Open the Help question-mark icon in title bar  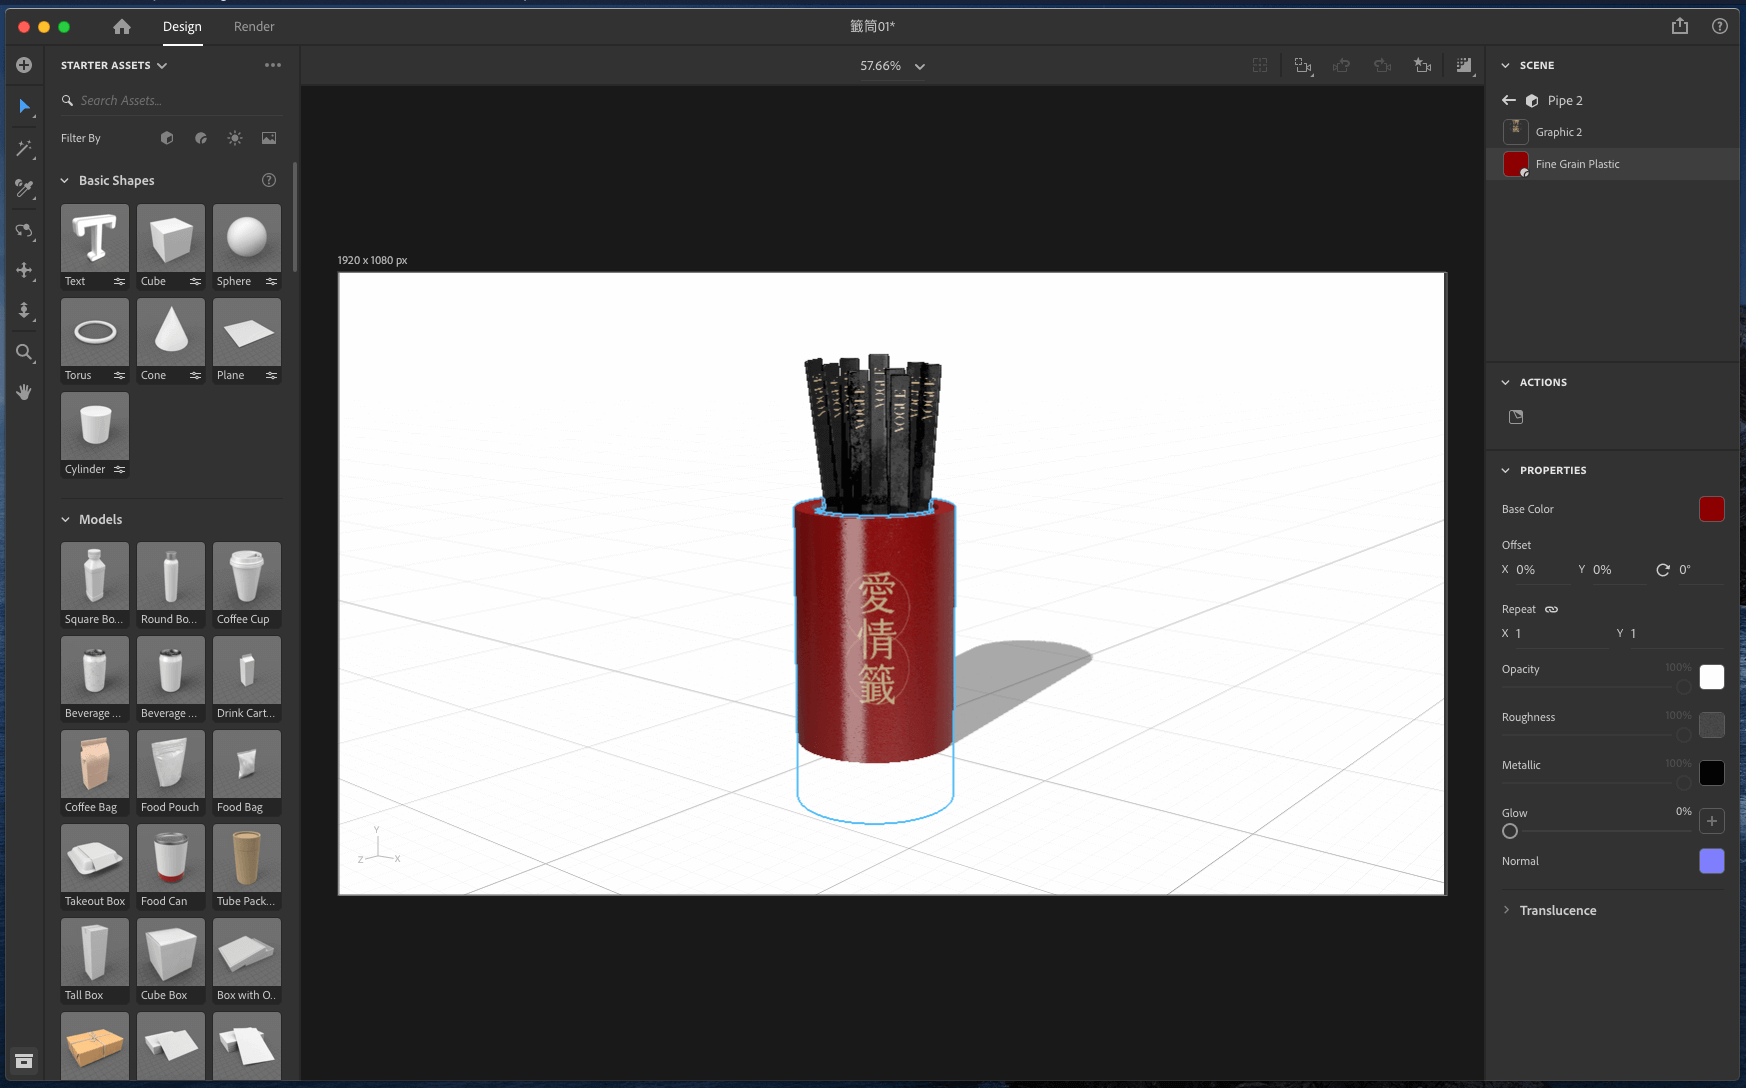pyautogui.click(x=1720, y=26)
